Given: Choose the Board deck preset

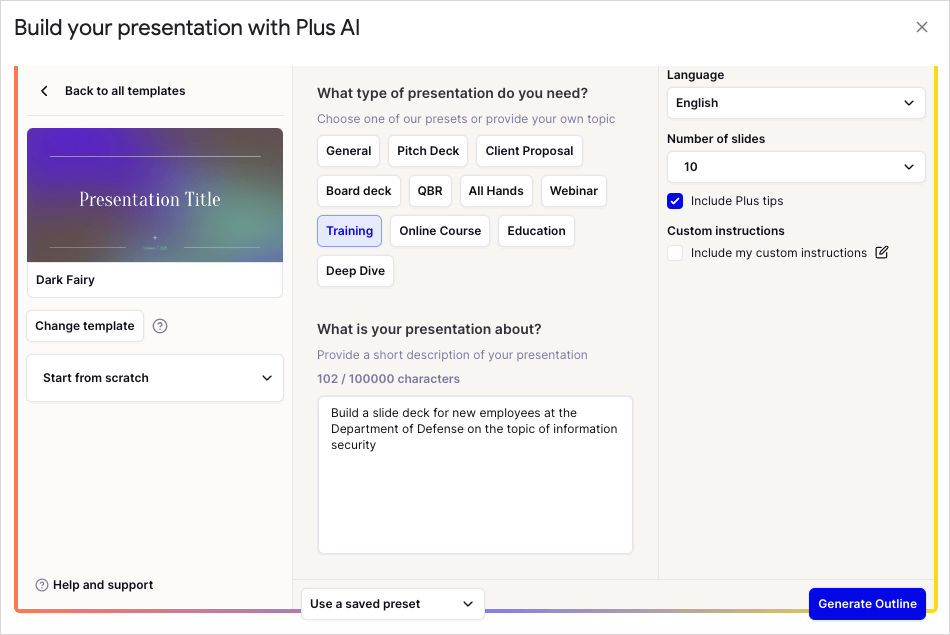Looking at the screenshot, I should 359,191.
